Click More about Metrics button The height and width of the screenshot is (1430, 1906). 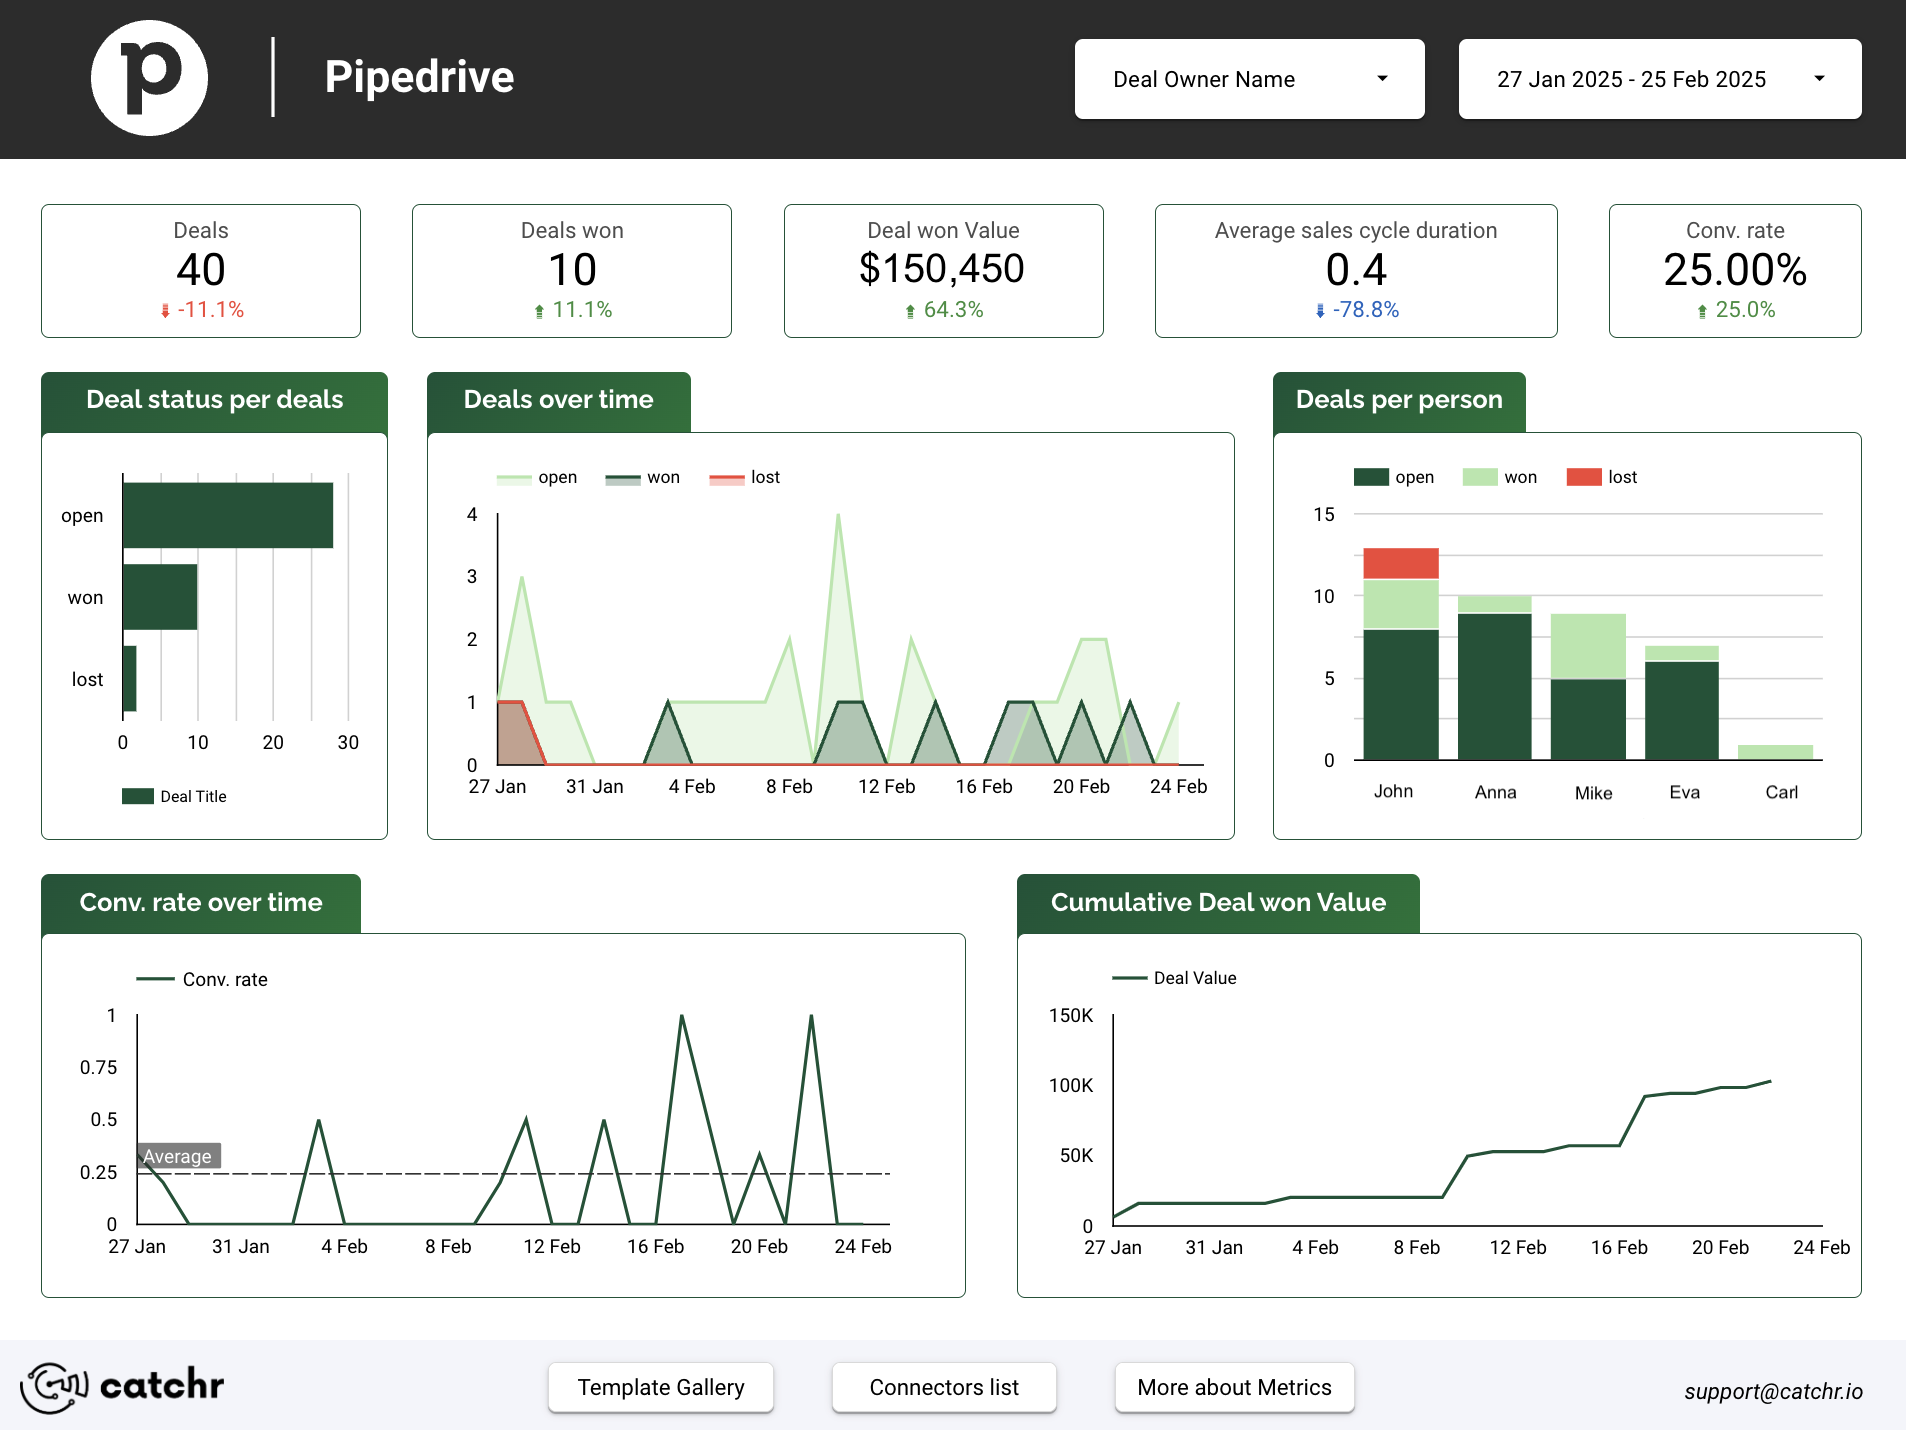(x=1234, y=1387)
